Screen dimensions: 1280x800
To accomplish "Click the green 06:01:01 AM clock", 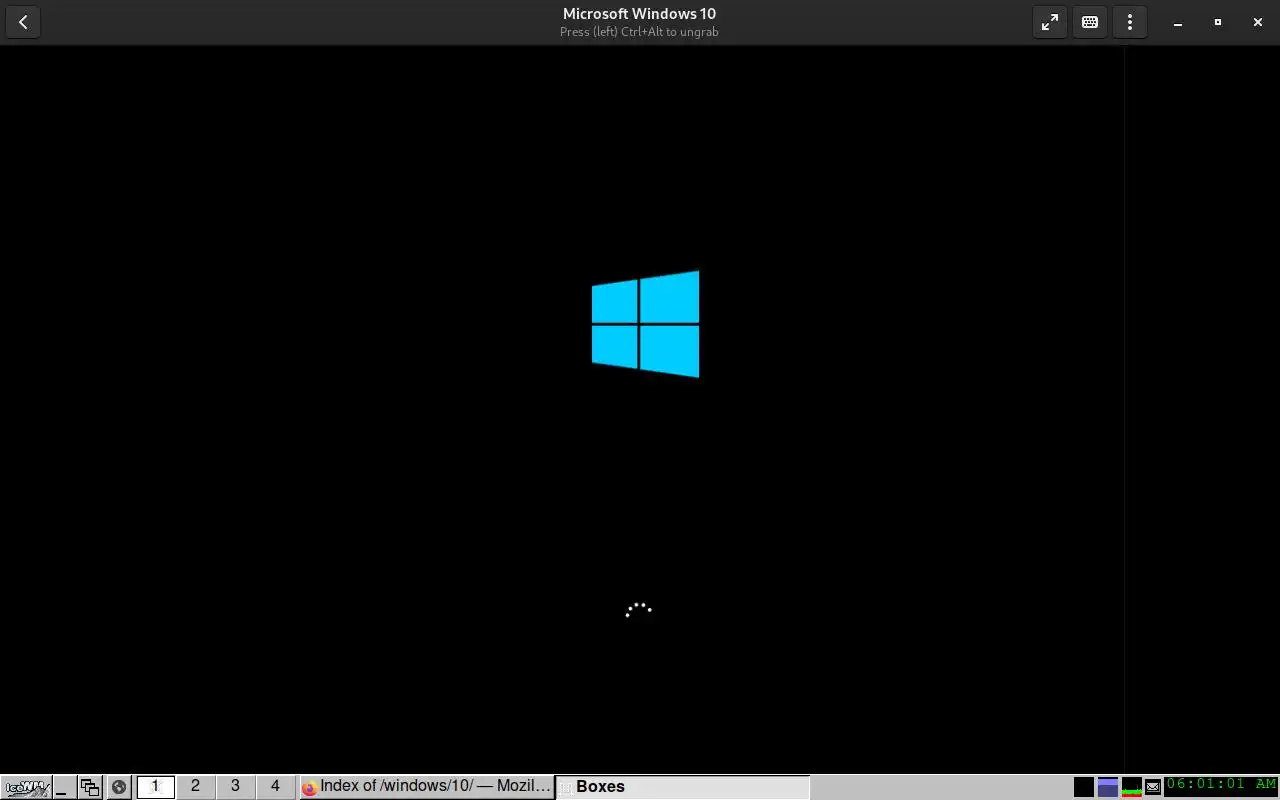I will click(x=1221, y=785).
